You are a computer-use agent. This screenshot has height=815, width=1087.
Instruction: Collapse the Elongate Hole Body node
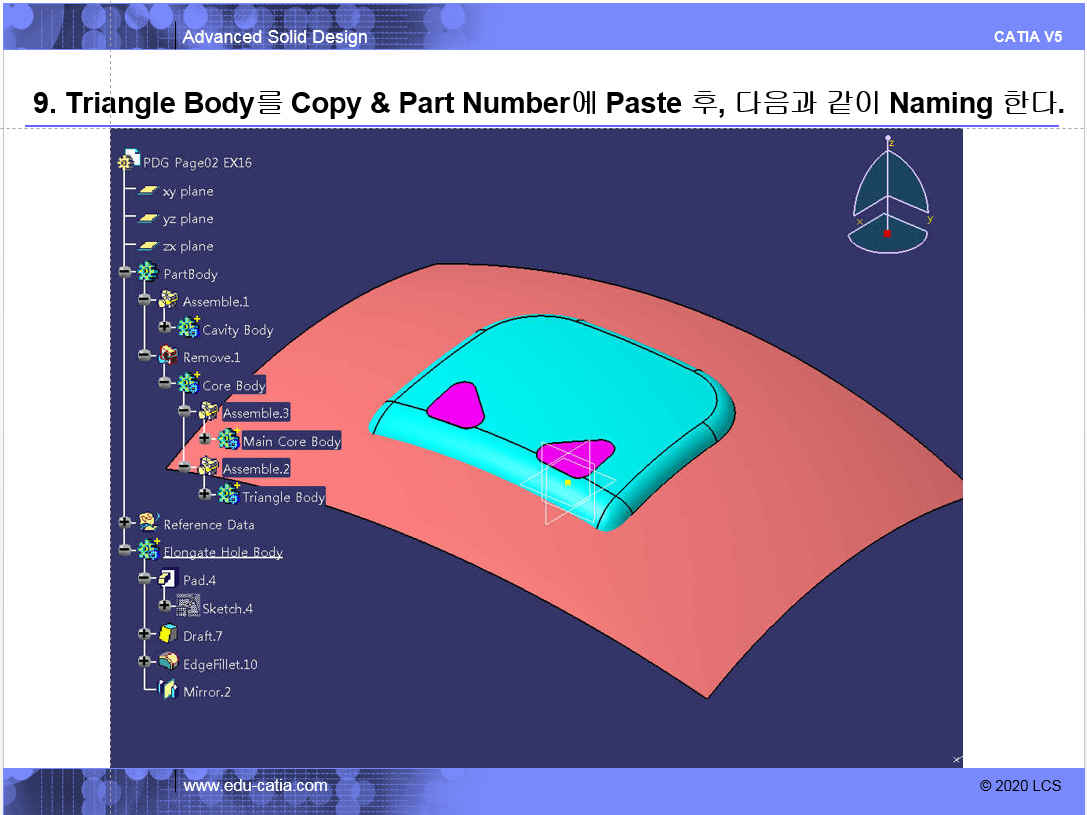pyautogui.click(x=124, y=550)
